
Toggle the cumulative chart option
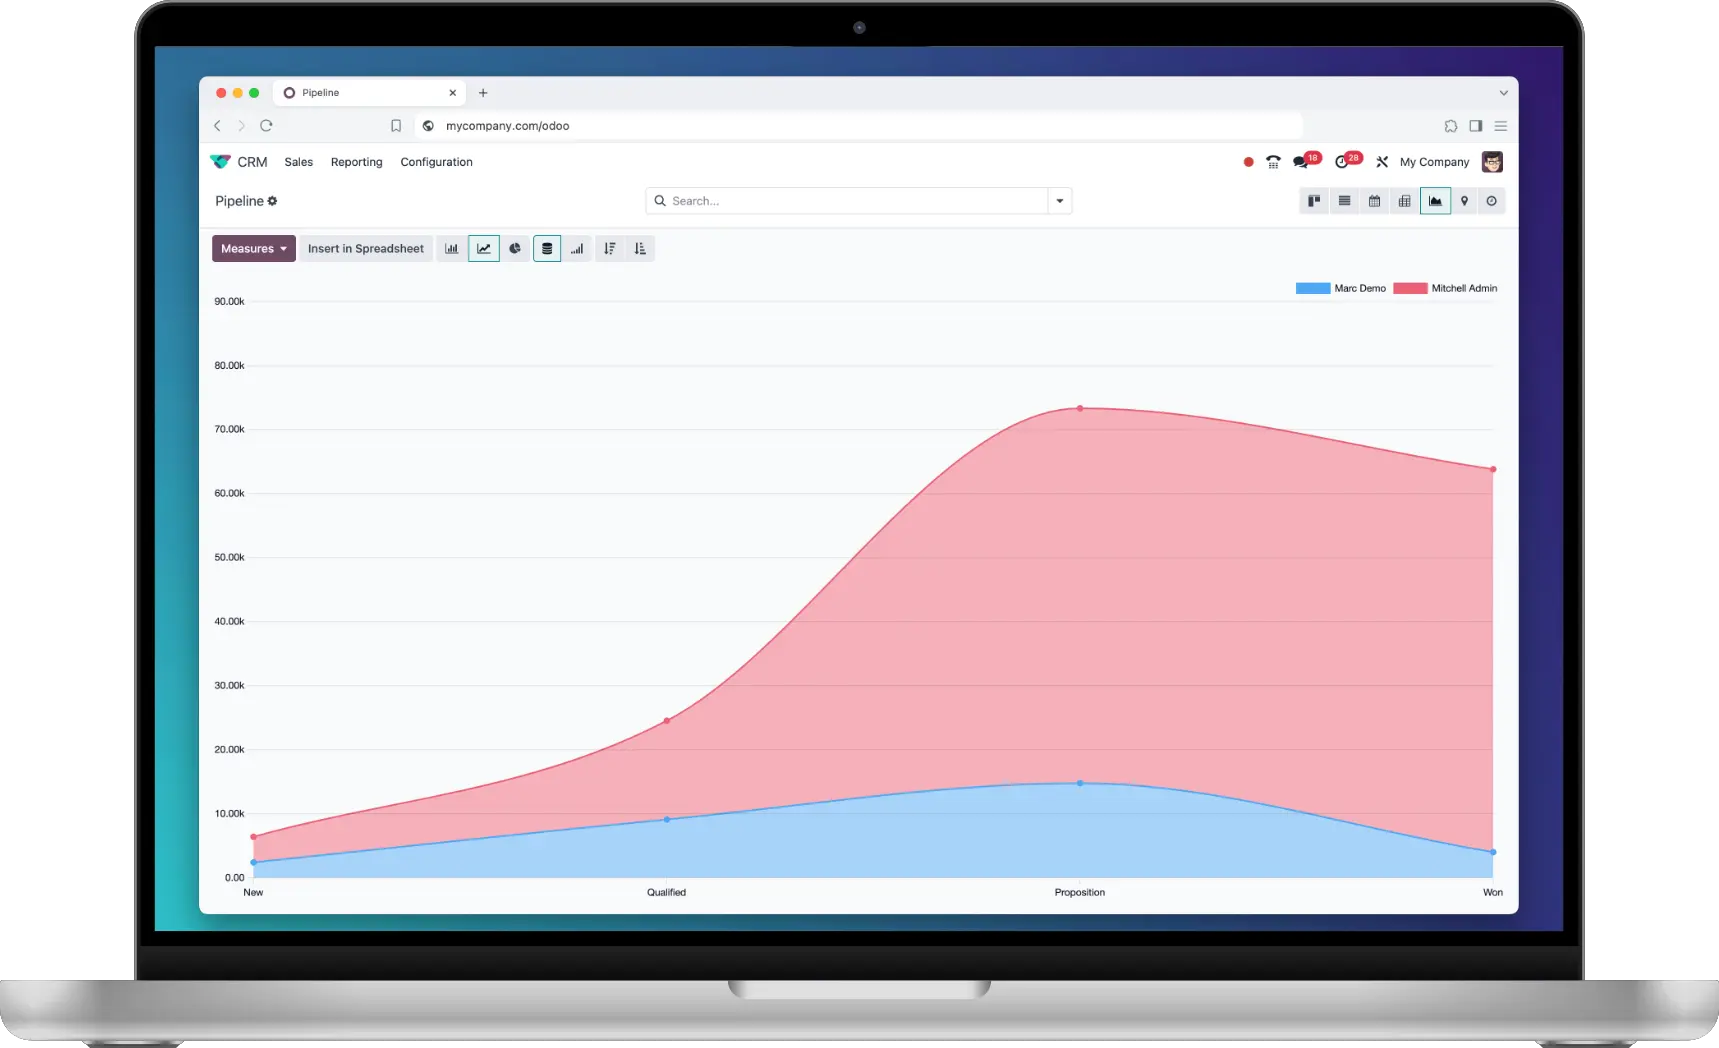coord(577,249)
